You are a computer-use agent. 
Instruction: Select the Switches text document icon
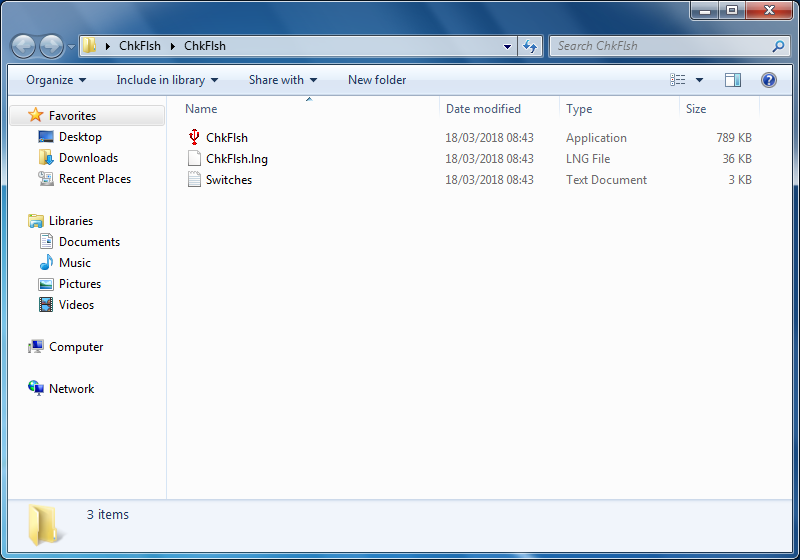(195, 180)
